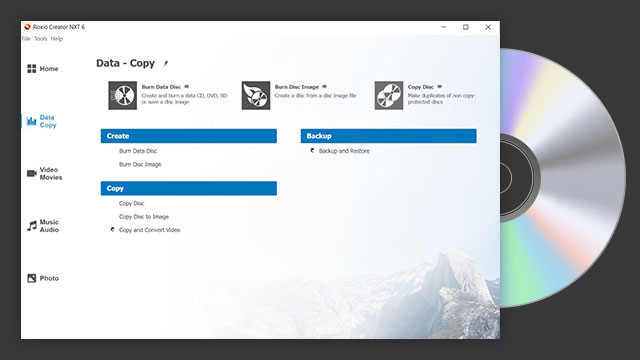Choose Copy Disc to Image link
The height and width of the screenshot is (360, 640).
click(x=144, y=216)
